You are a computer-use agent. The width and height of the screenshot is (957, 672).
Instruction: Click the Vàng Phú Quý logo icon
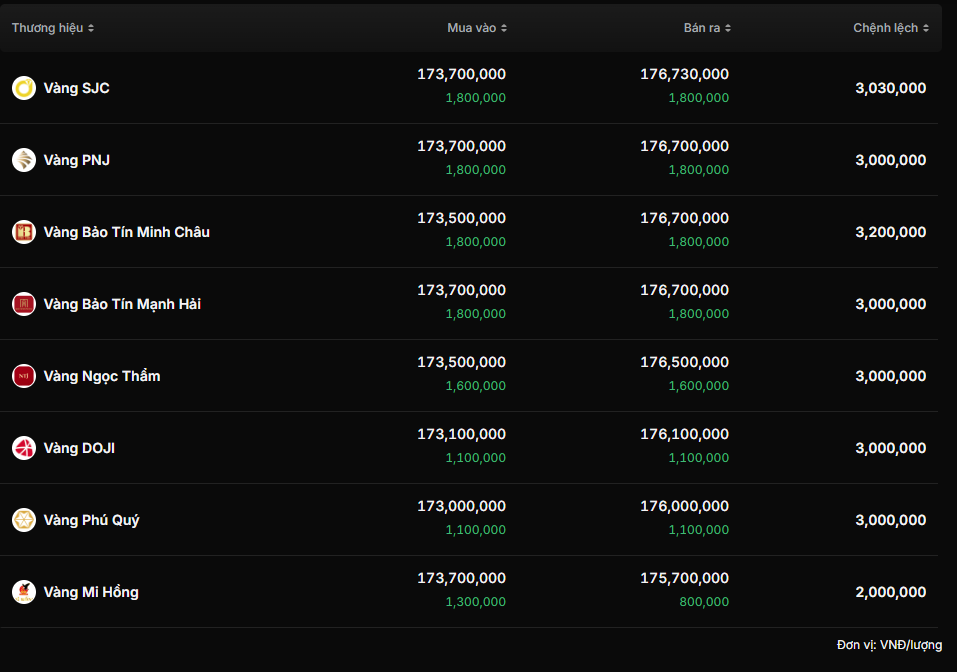[24, 520]
